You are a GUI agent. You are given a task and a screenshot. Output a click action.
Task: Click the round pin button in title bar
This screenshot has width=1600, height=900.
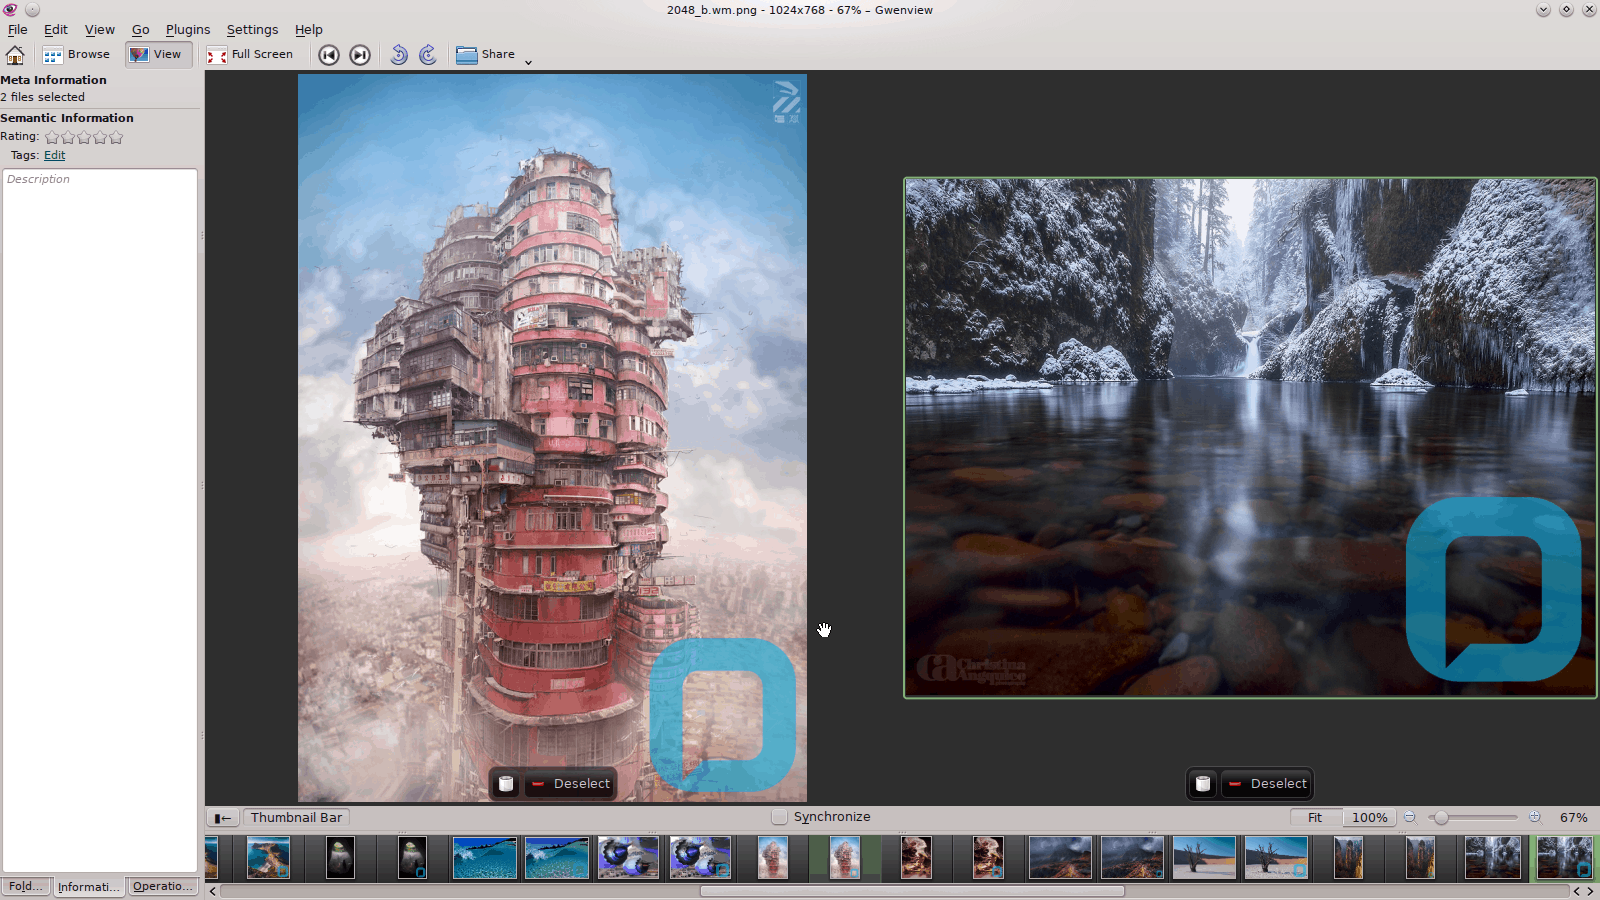(32, 9)
